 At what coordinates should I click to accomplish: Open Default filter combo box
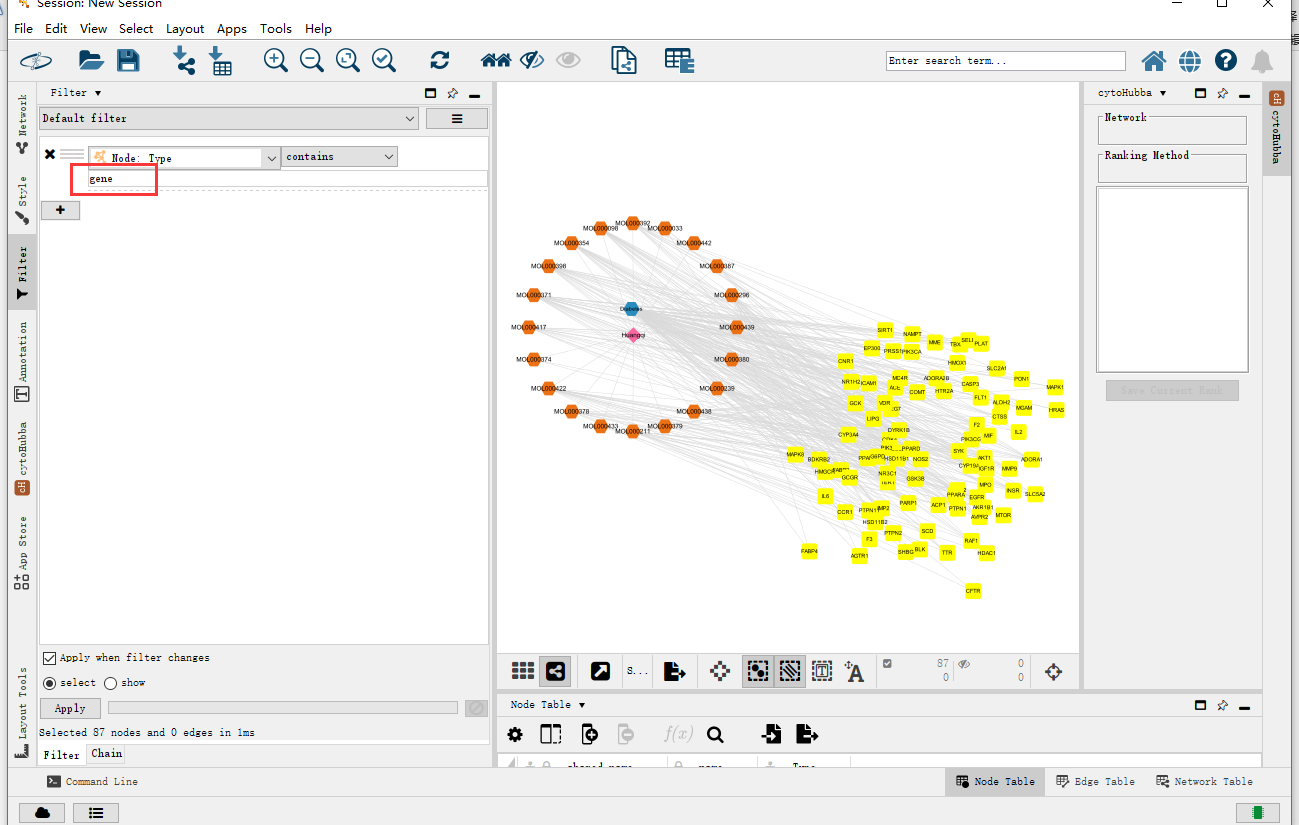click(229, 118)
